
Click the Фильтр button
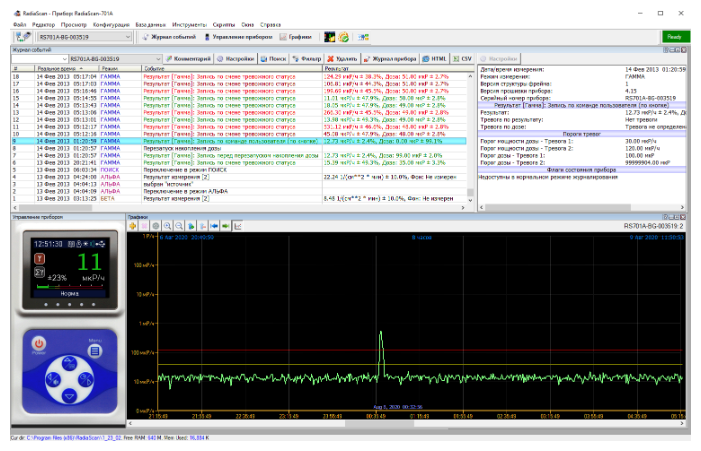(307, 59)
